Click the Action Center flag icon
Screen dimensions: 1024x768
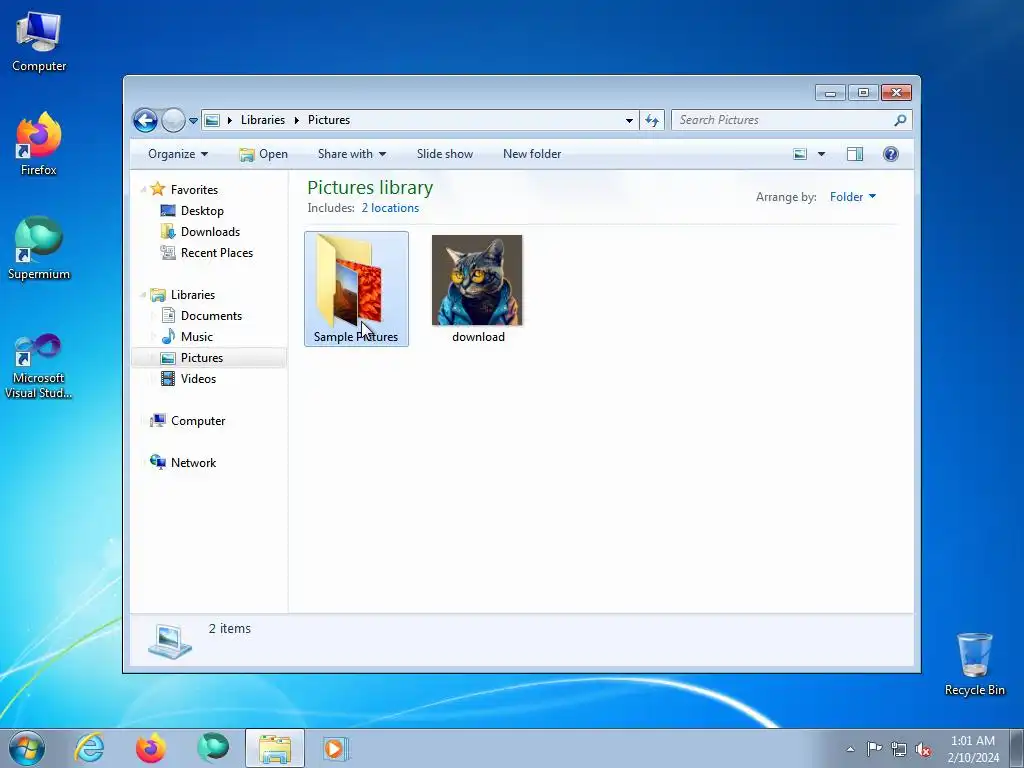[874, 748]
